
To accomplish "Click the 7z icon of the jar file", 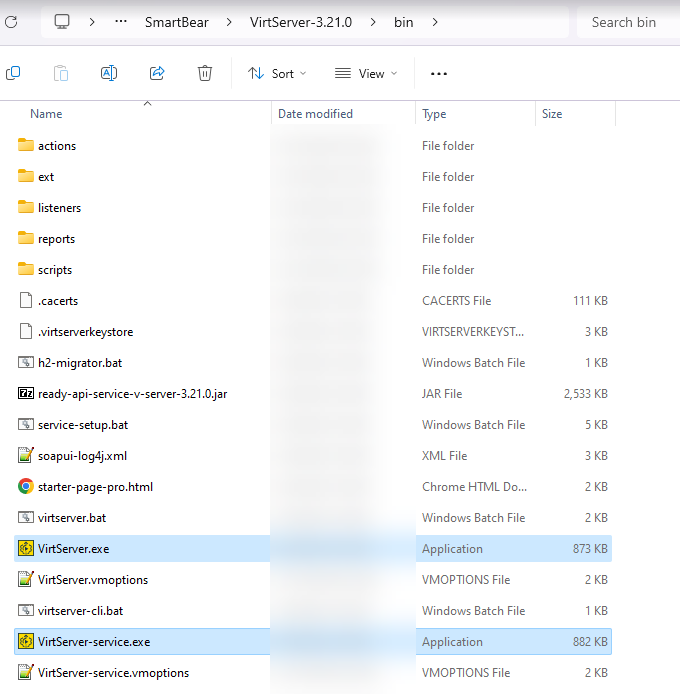I will pyautogui.click(x=25, y=393).
